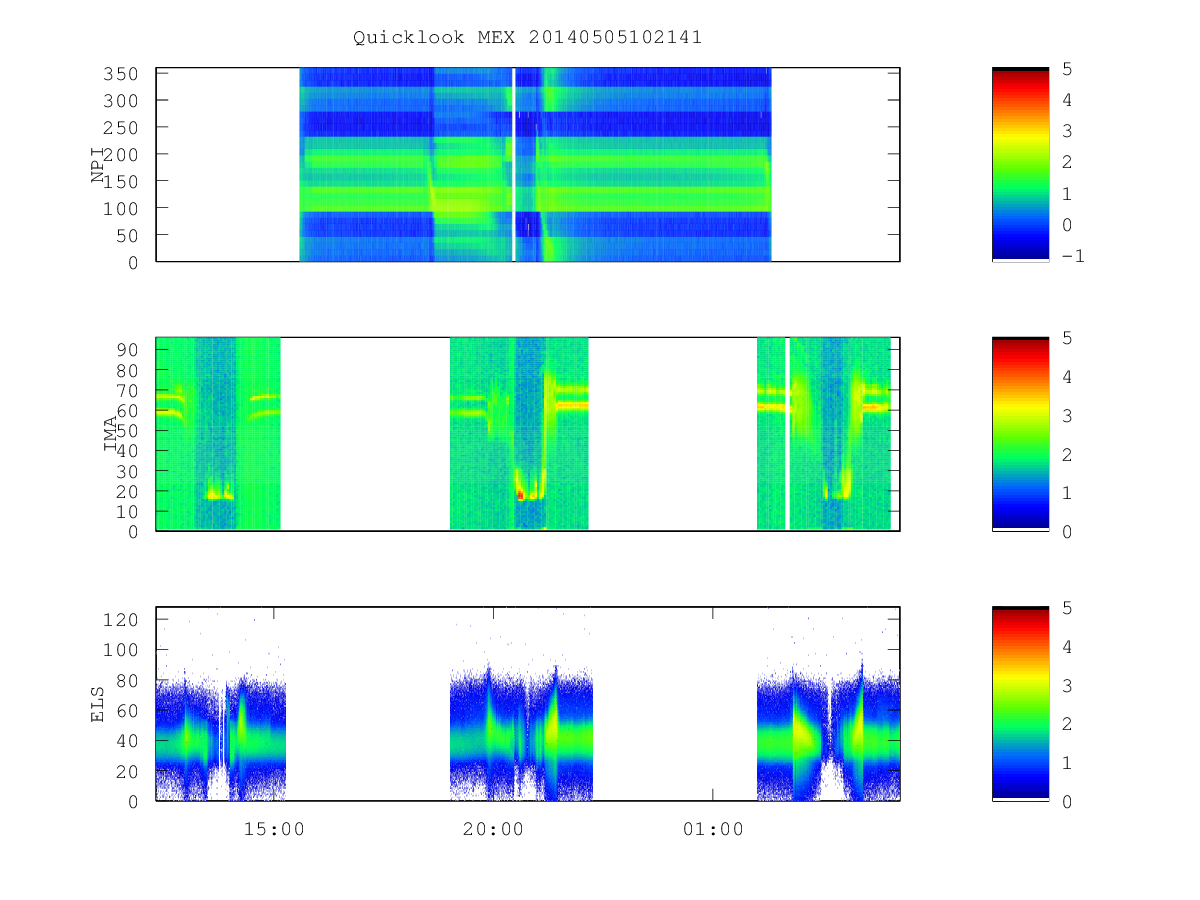Image resolution: width=1200 pixels, height=900 pixels.
Task: Select the IMA panel color bar
Action: click(1020, 434)
